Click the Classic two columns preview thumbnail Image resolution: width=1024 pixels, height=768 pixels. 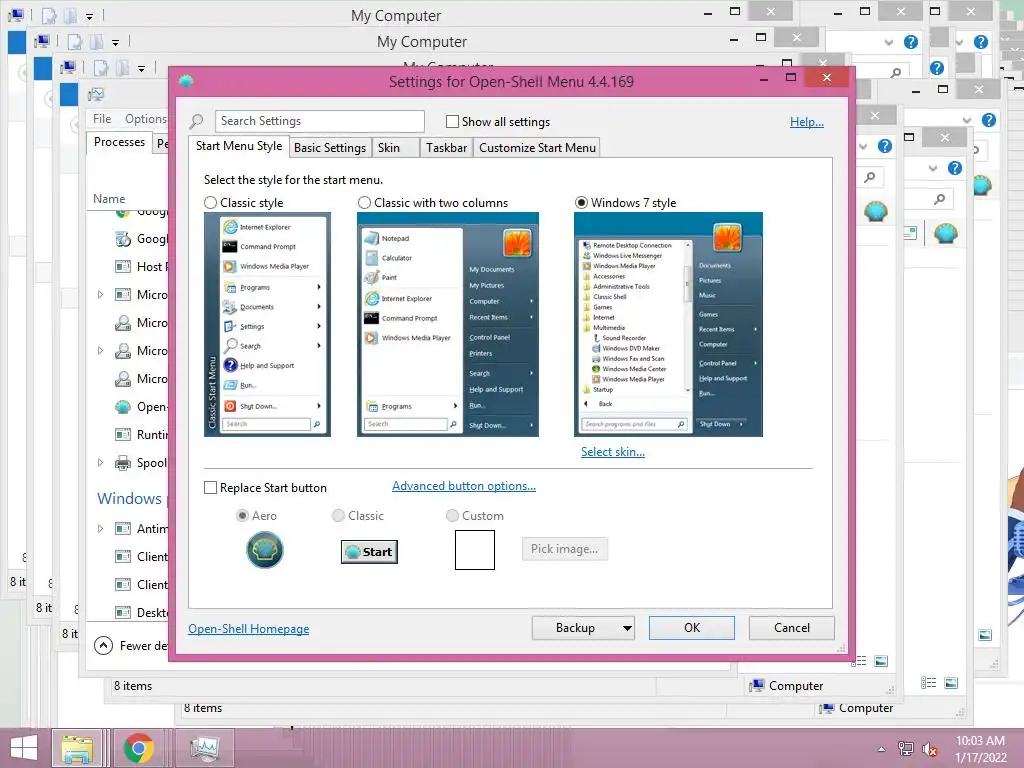448,325
